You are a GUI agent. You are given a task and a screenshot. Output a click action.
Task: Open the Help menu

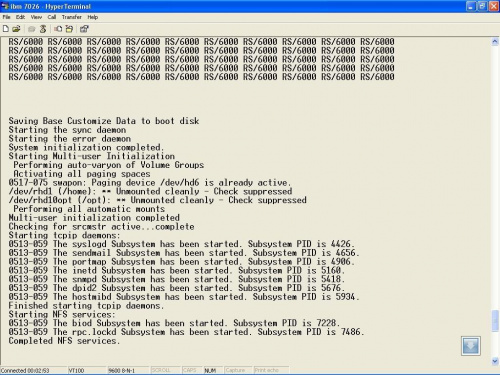(93, 17)
